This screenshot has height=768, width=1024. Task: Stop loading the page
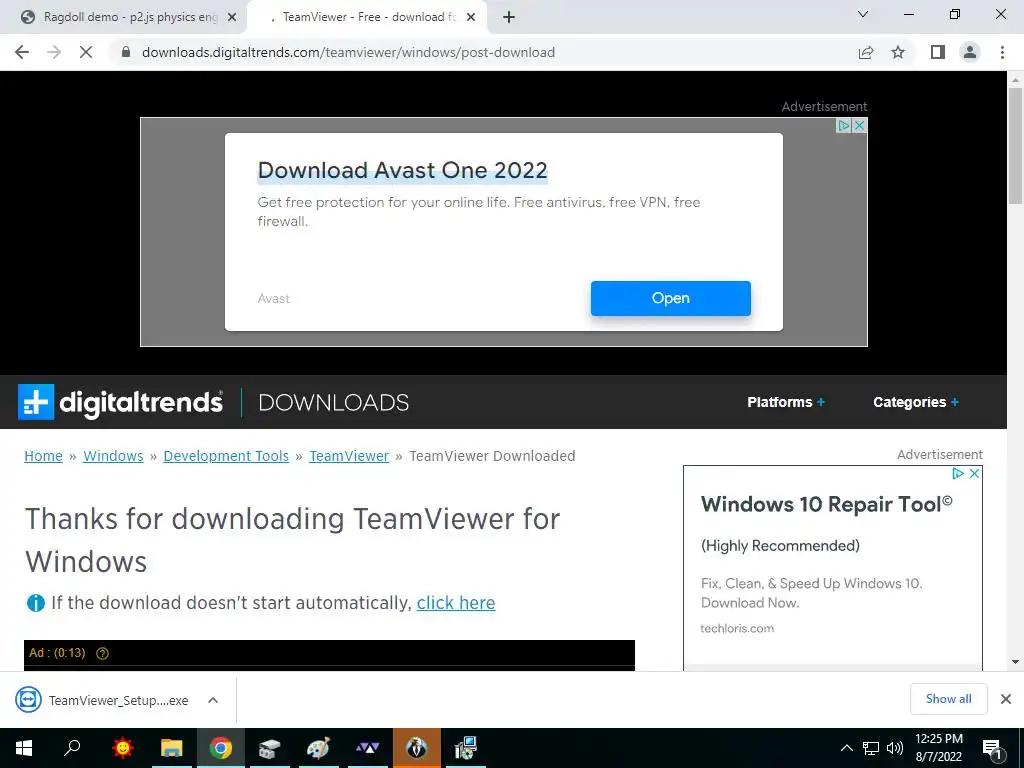click(x=86, y=52)
